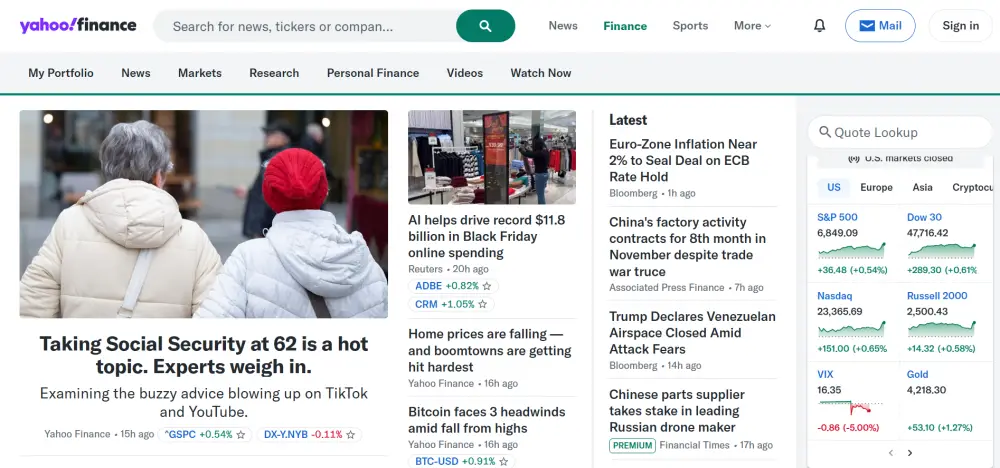Click the main search input field
1000x468 pixels.
(305, 26)
